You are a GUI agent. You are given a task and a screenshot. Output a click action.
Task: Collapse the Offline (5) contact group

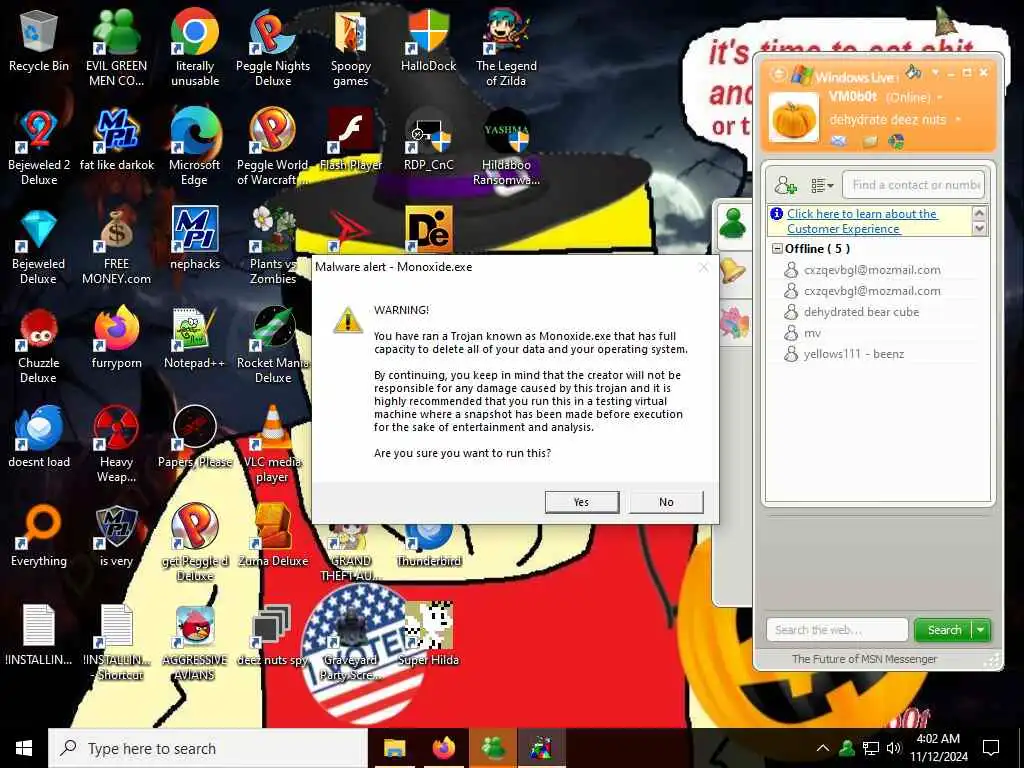[x=777, y=249]
